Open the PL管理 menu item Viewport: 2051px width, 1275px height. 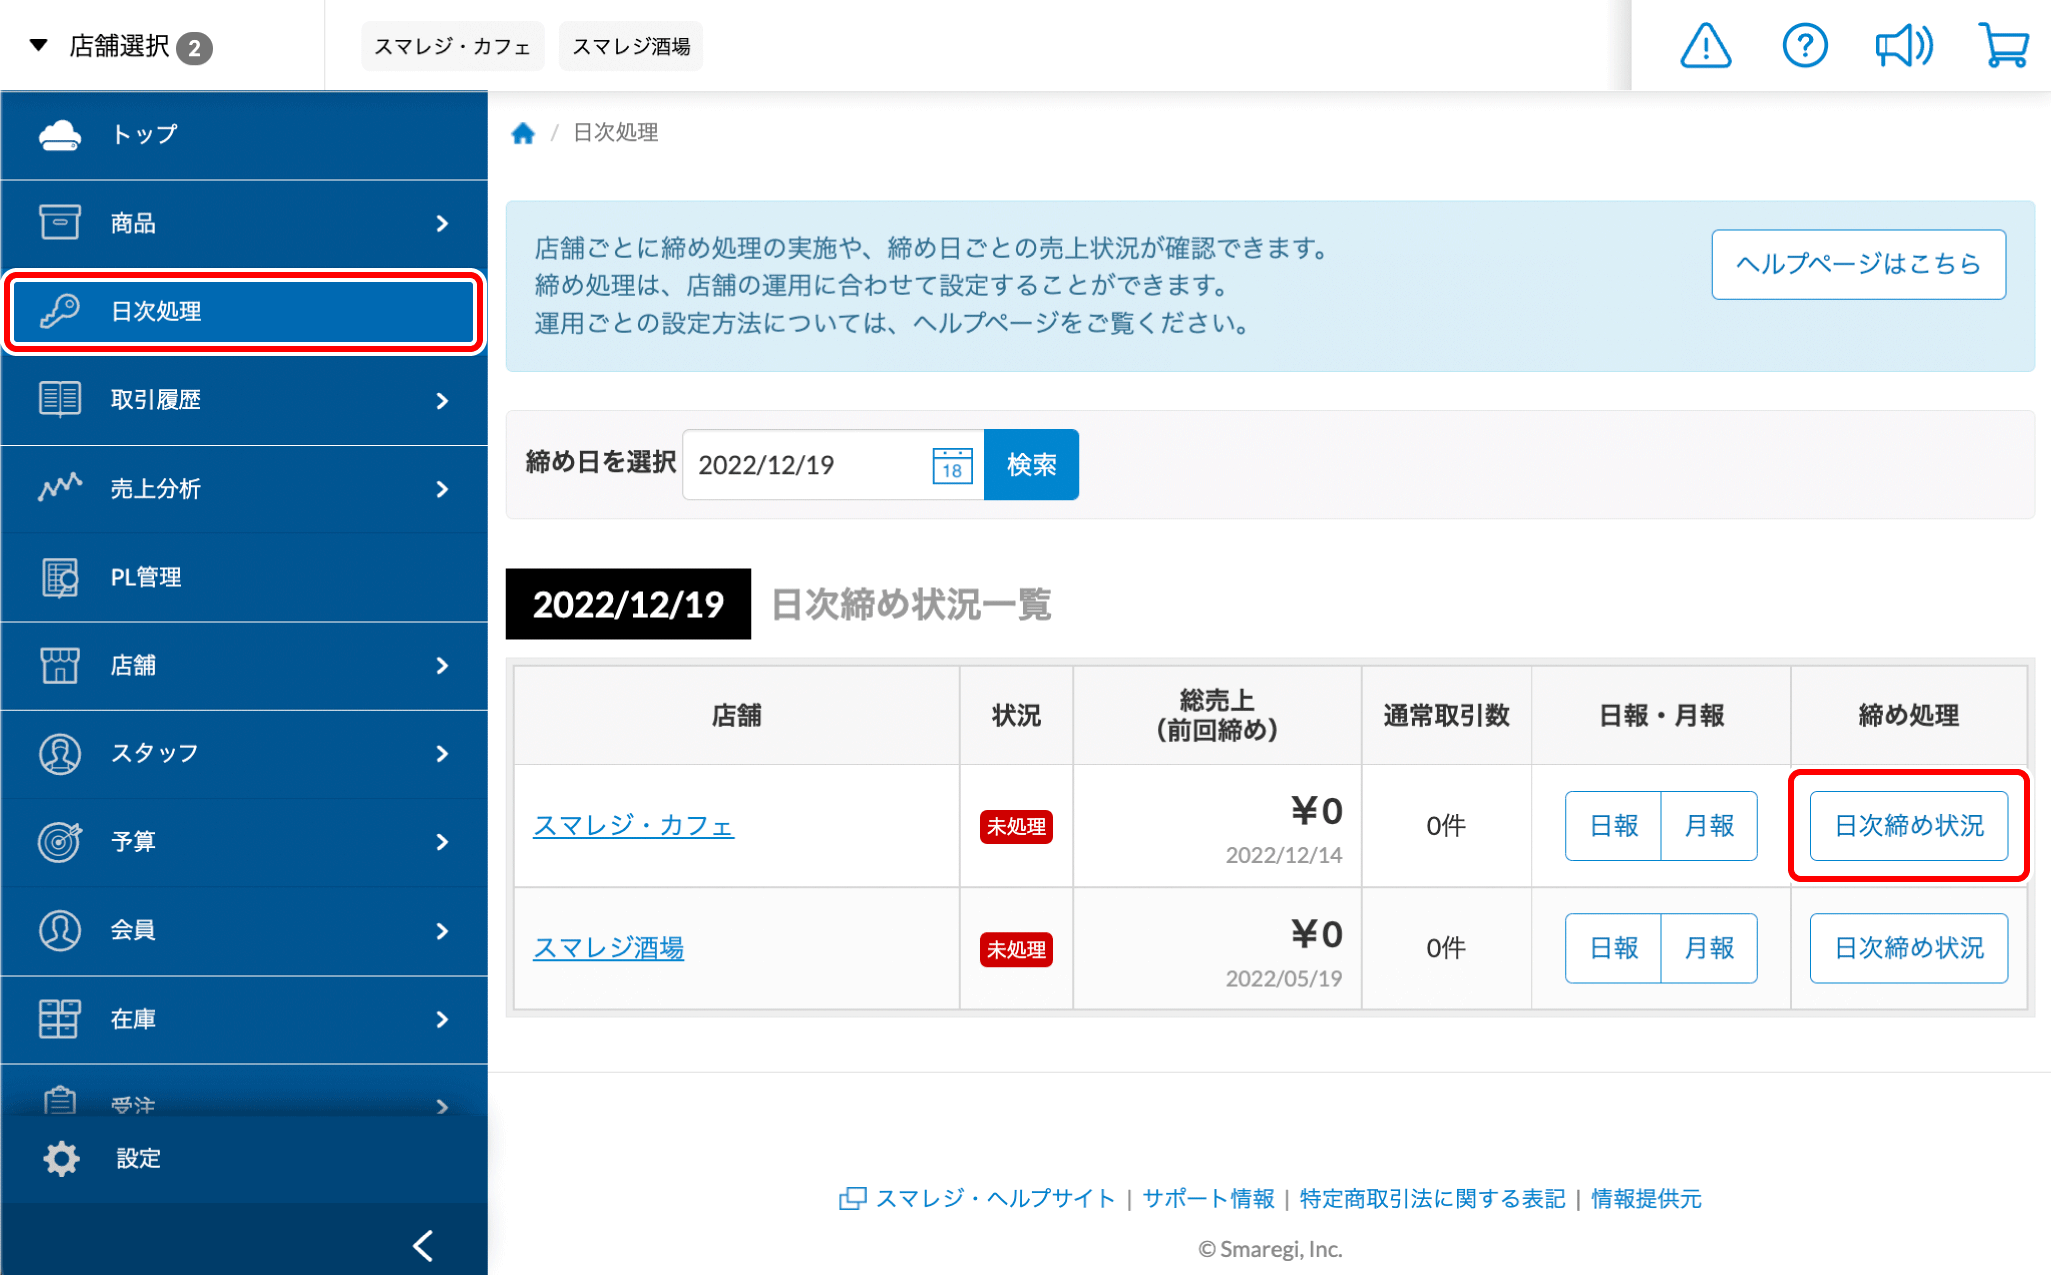tap(244, 577)
